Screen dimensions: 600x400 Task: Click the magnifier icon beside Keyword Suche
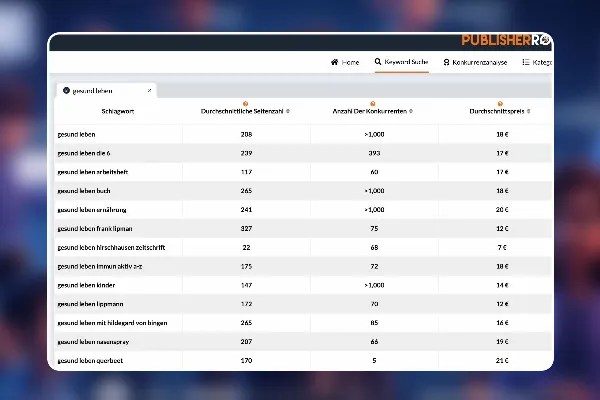pos(378,61)
